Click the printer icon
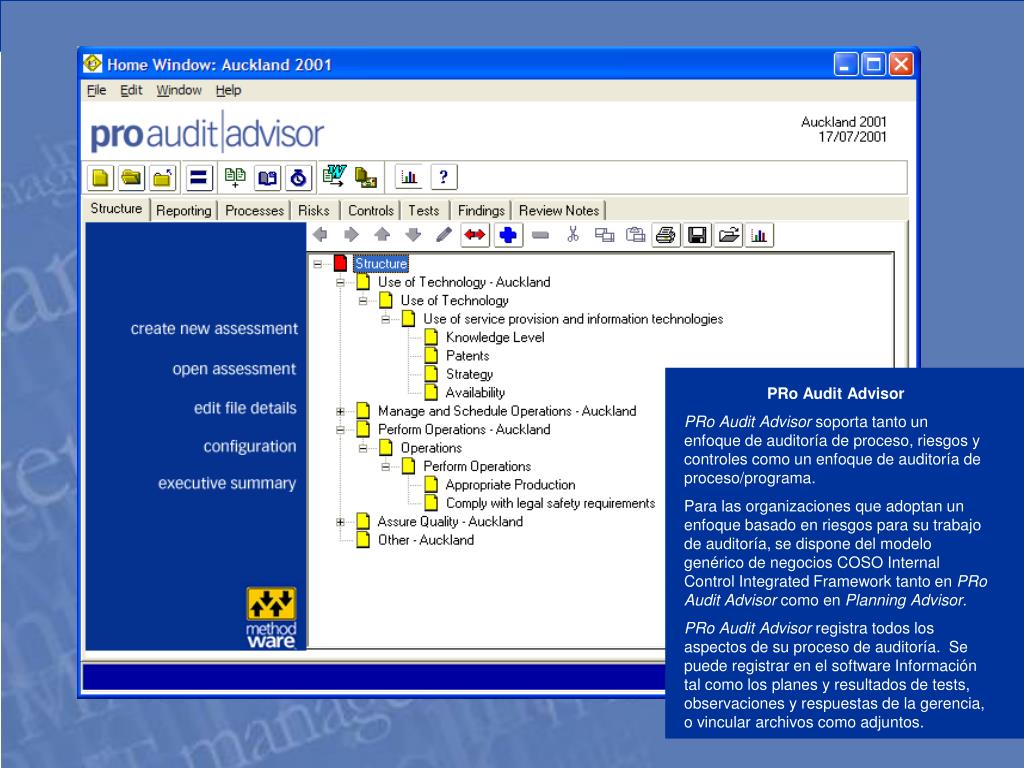The image size is (1024, 768). click(665, 235)
